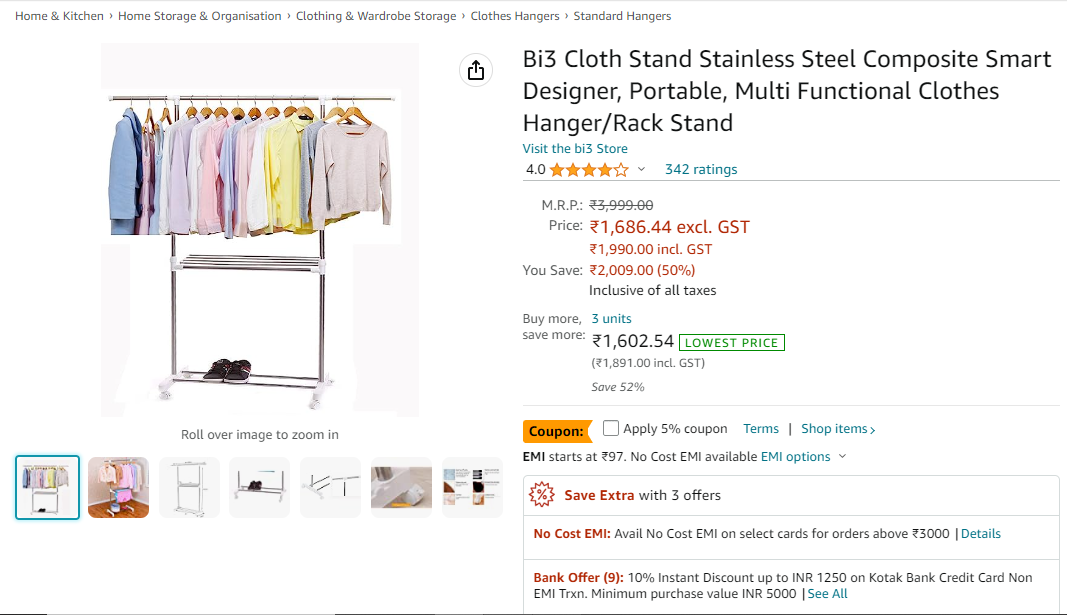Visit the bi3 Store link
Viewport: 1067px width, 615px height.
pos(575,149)
